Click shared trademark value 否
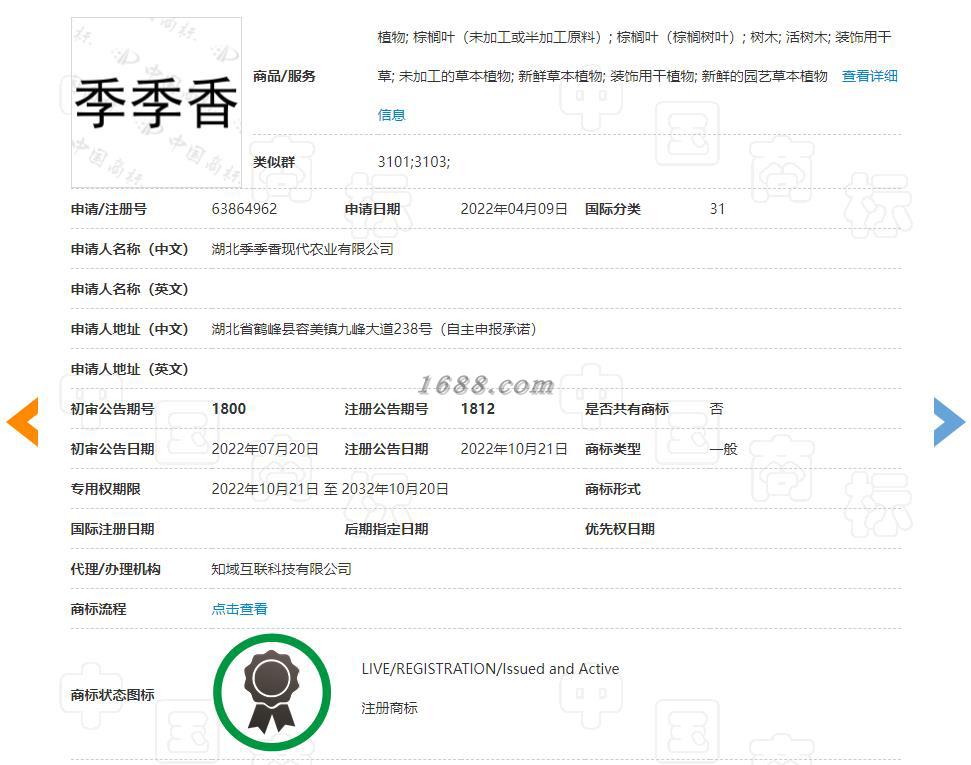Screen dimensions: 971x765 pos(716,409)
